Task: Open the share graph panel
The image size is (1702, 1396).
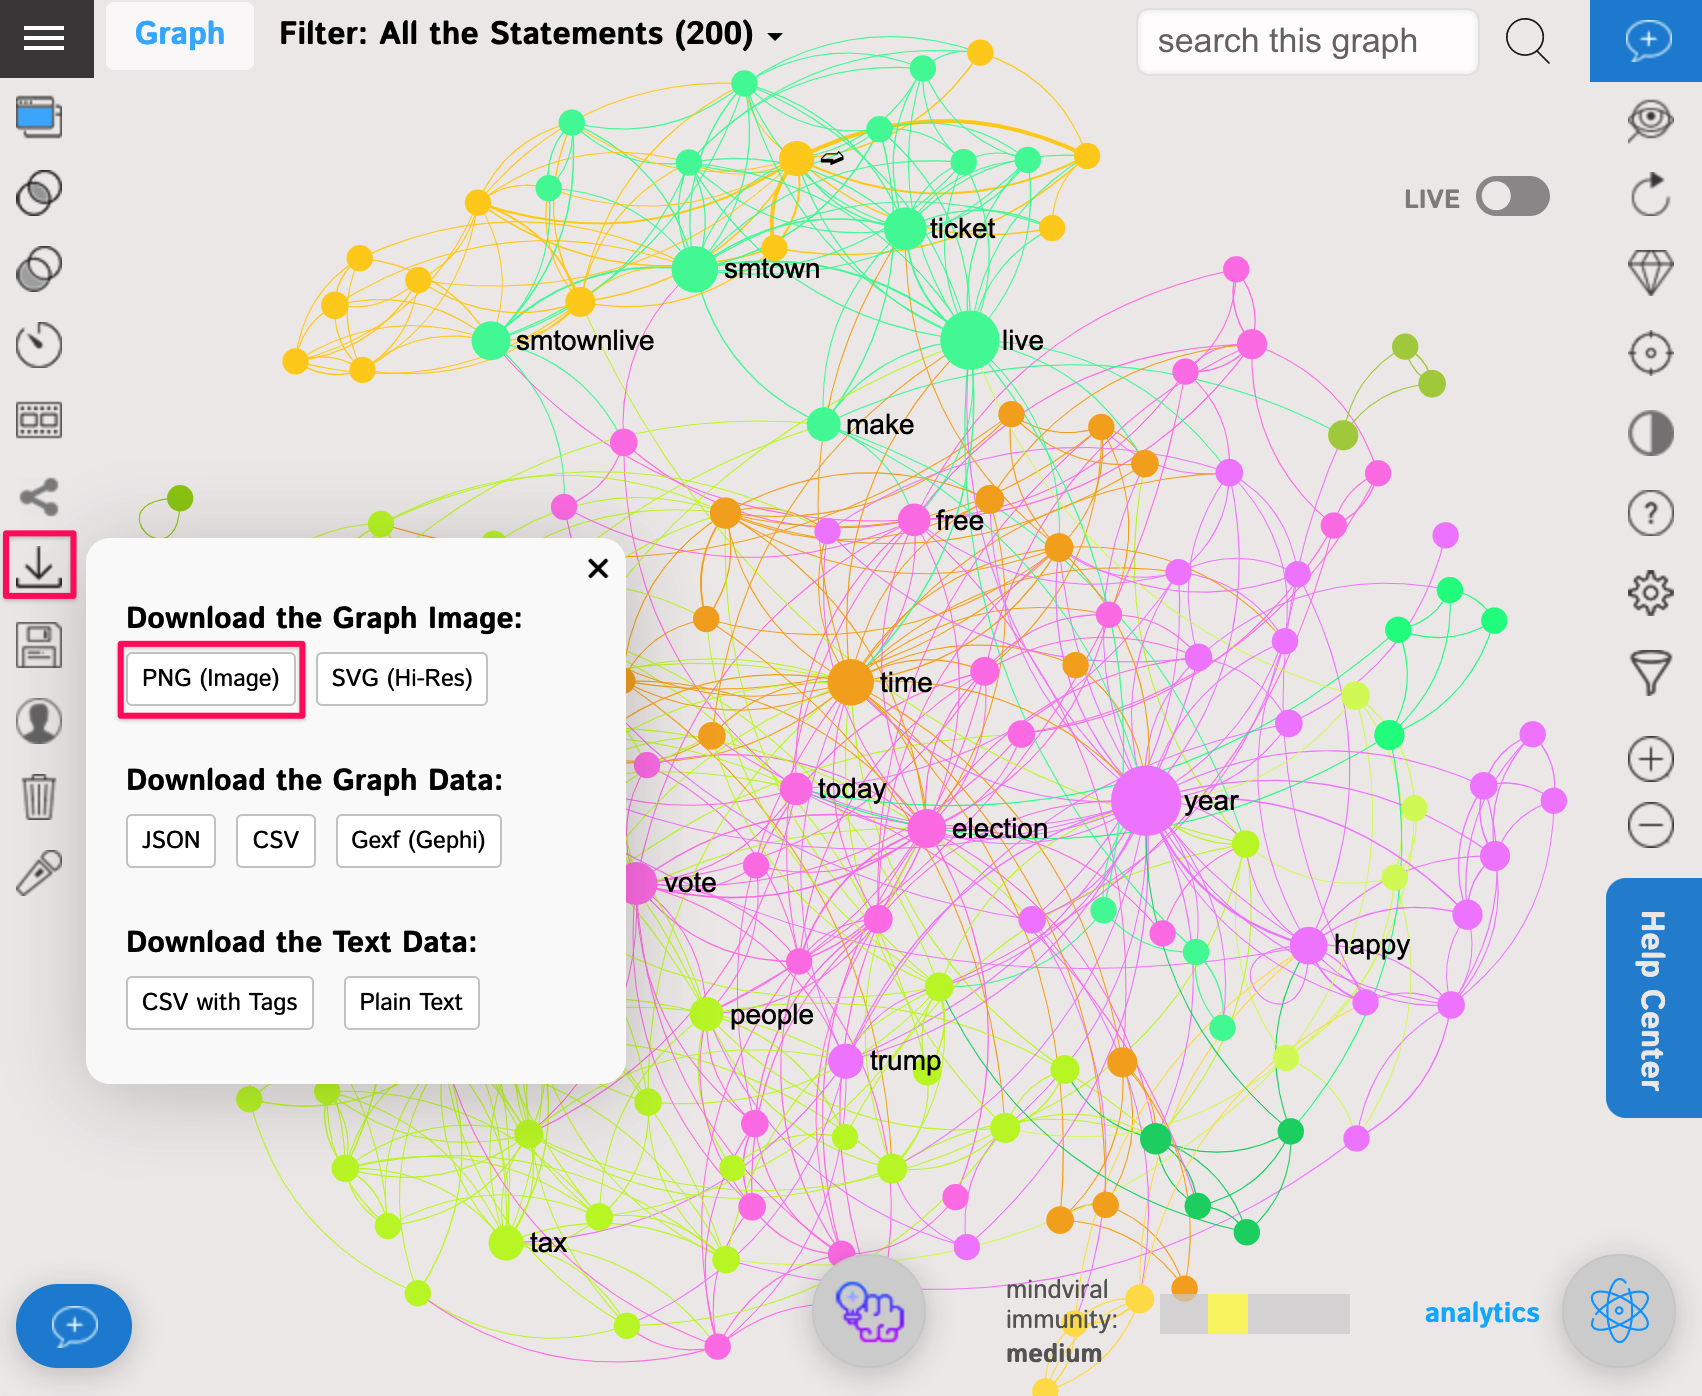Action: coord(39,495)
